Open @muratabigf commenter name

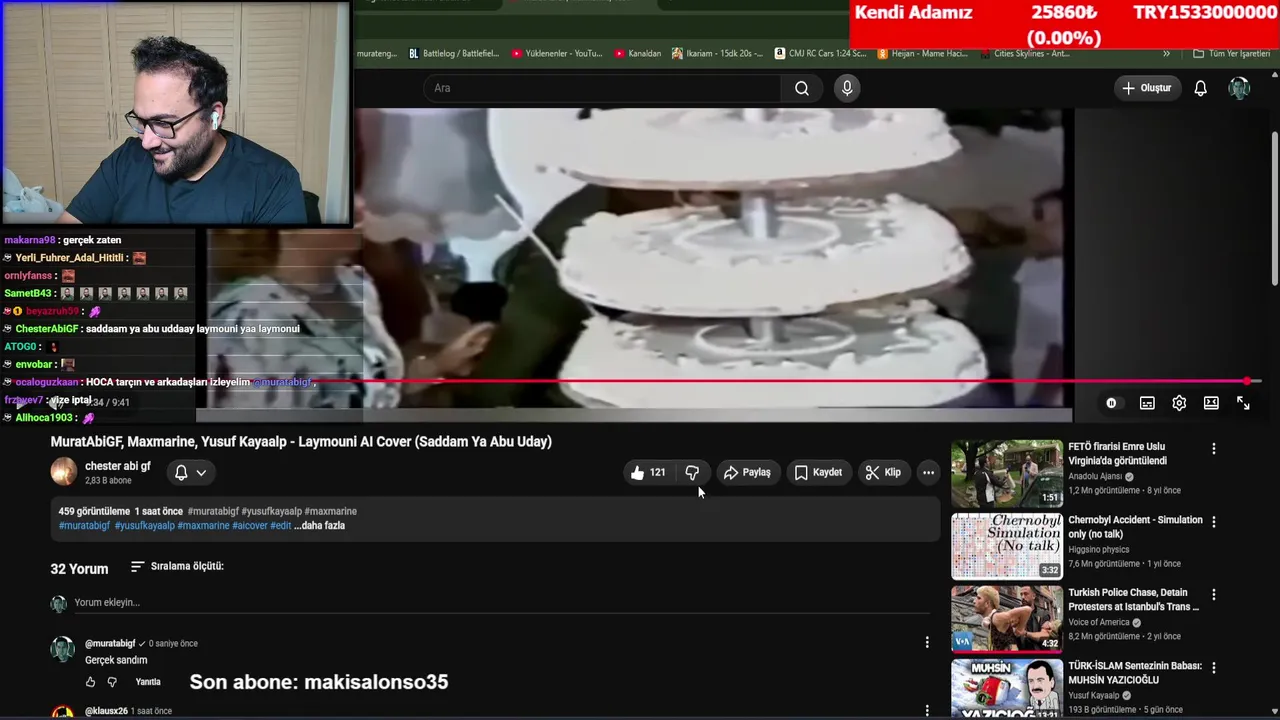click(110, 644)
